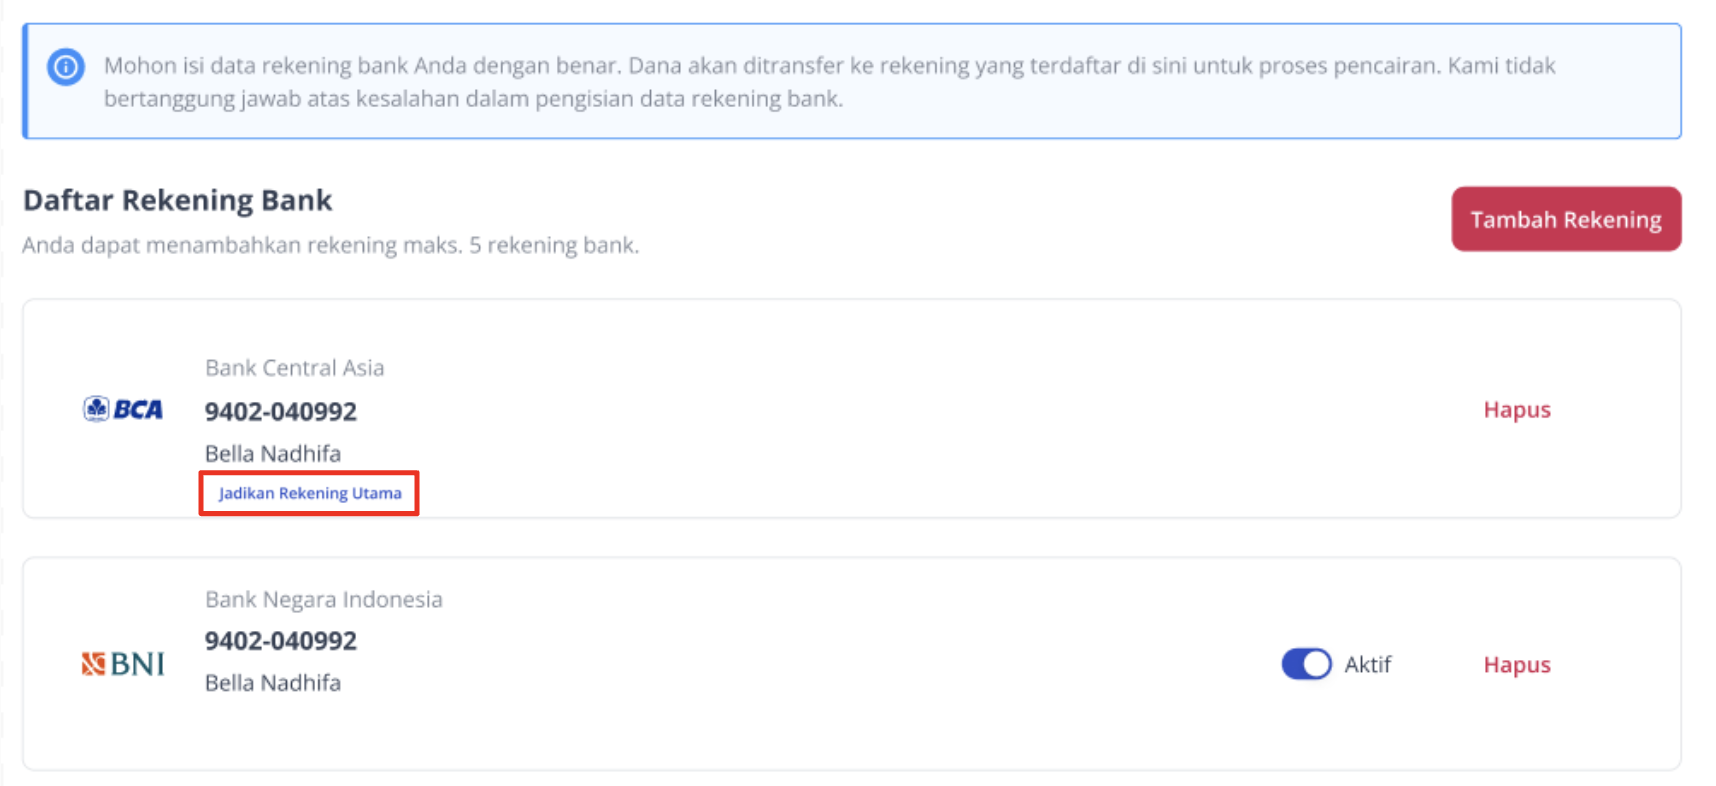Click the Daftar Rekening Bank heading

[x=177, y=200]
